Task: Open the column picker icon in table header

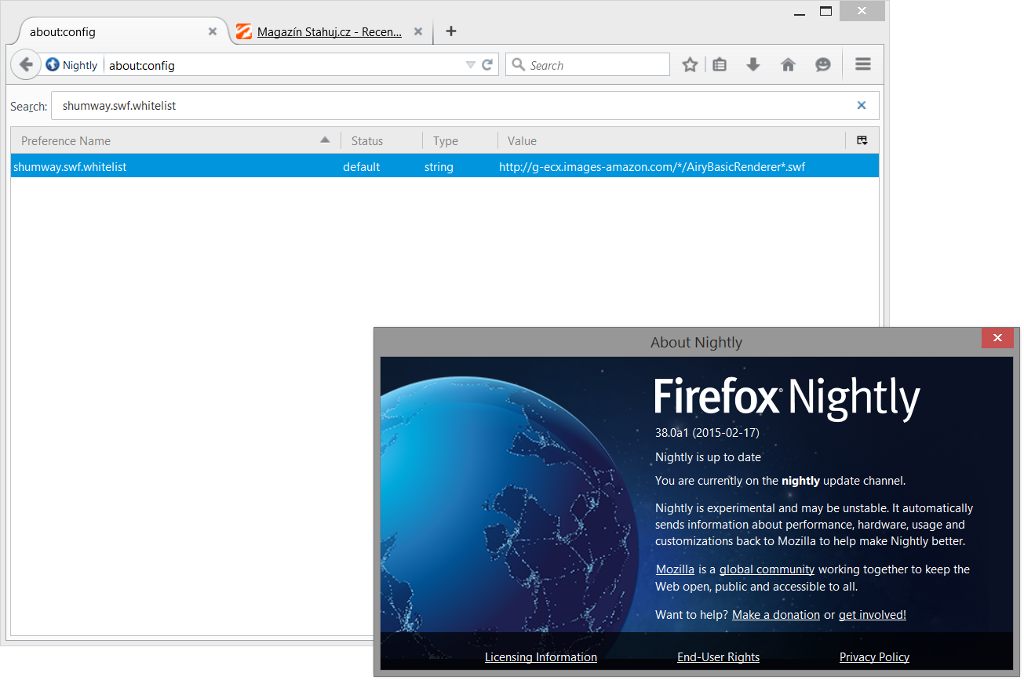Action: coord(862,140)
